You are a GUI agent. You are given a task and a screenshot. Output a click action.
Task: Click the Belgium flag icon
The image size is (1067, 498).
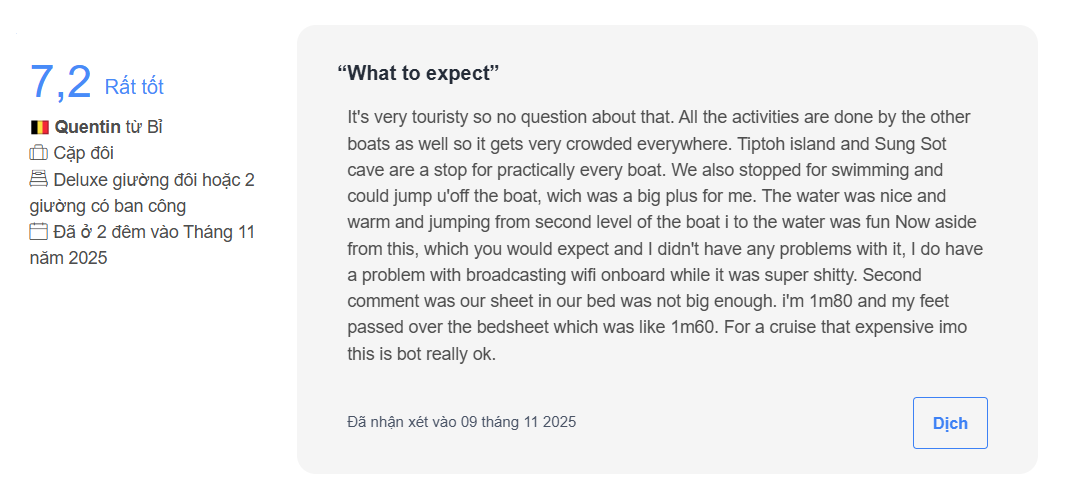coord(39,127)
